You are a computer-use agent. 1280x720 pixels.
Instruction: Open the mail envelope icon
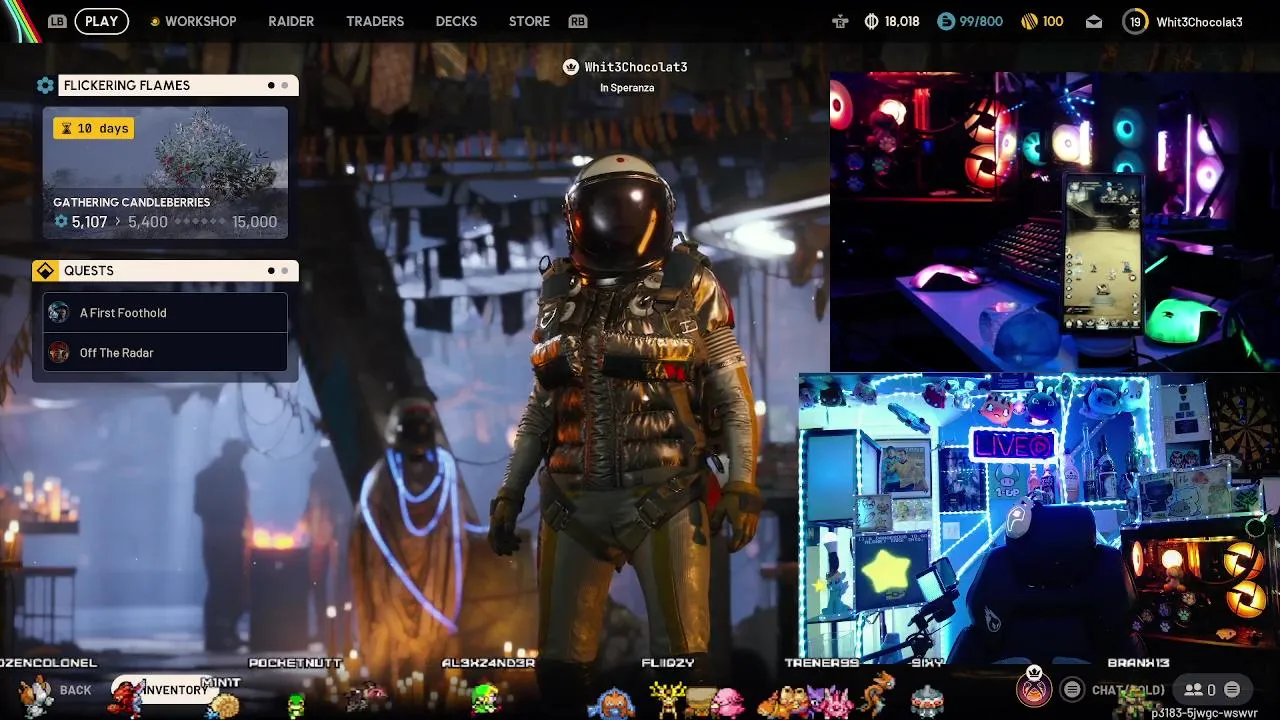coord(1094,21)
